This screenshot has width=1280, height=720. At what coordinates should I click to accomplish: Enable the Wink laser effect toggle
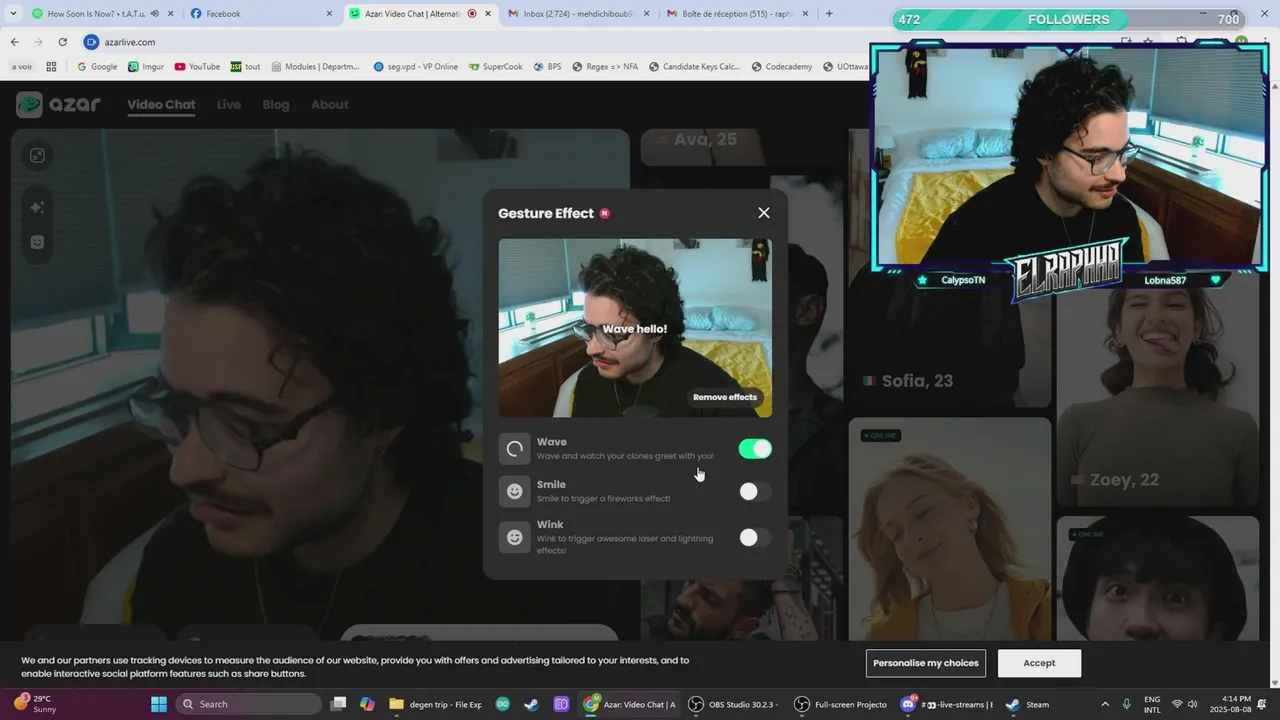click(755, 537)
